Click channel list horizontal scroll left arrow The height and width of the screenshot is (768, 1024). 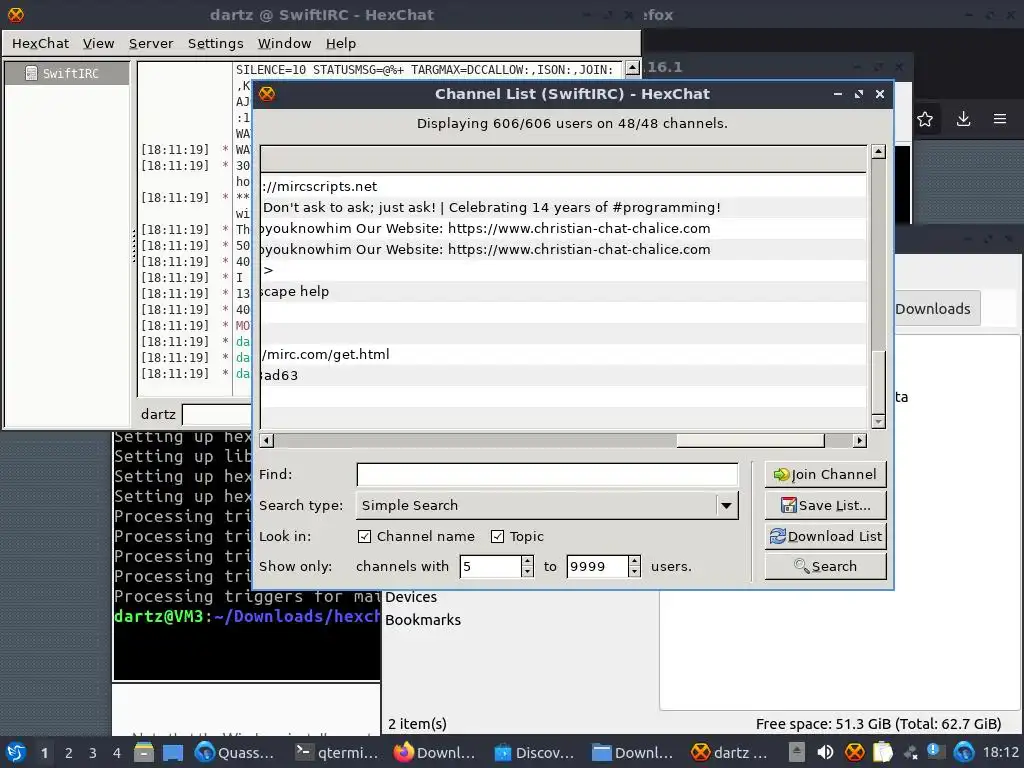tap(266, 440)
